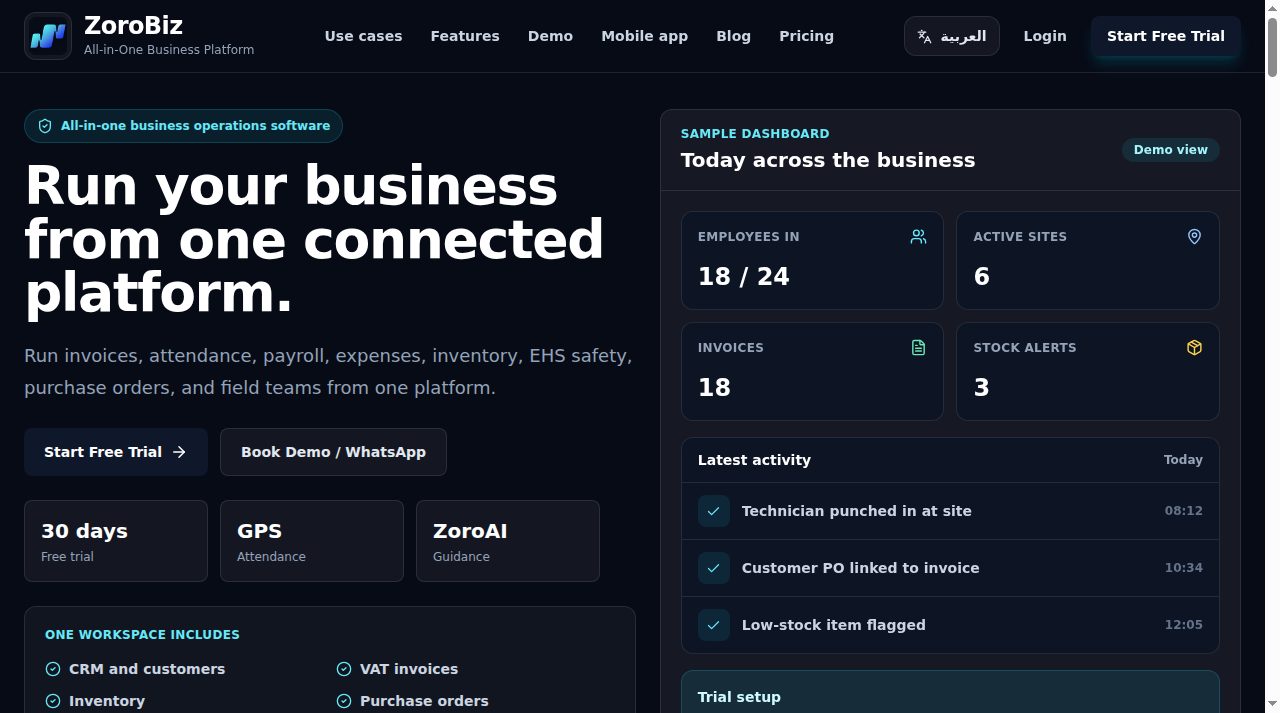Click the check circle next to Inventory
The image size is (1280, 713).
tap(53, 701)
